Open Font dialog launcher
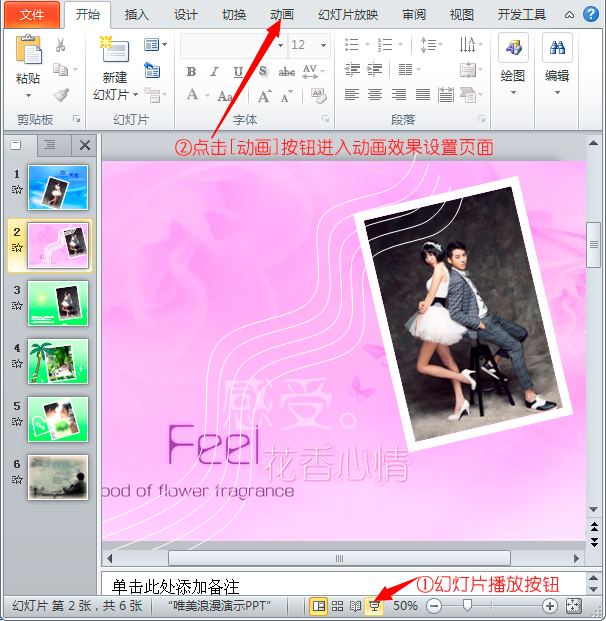Viewport: 606px width, 621px height. (x=325, y=118)
